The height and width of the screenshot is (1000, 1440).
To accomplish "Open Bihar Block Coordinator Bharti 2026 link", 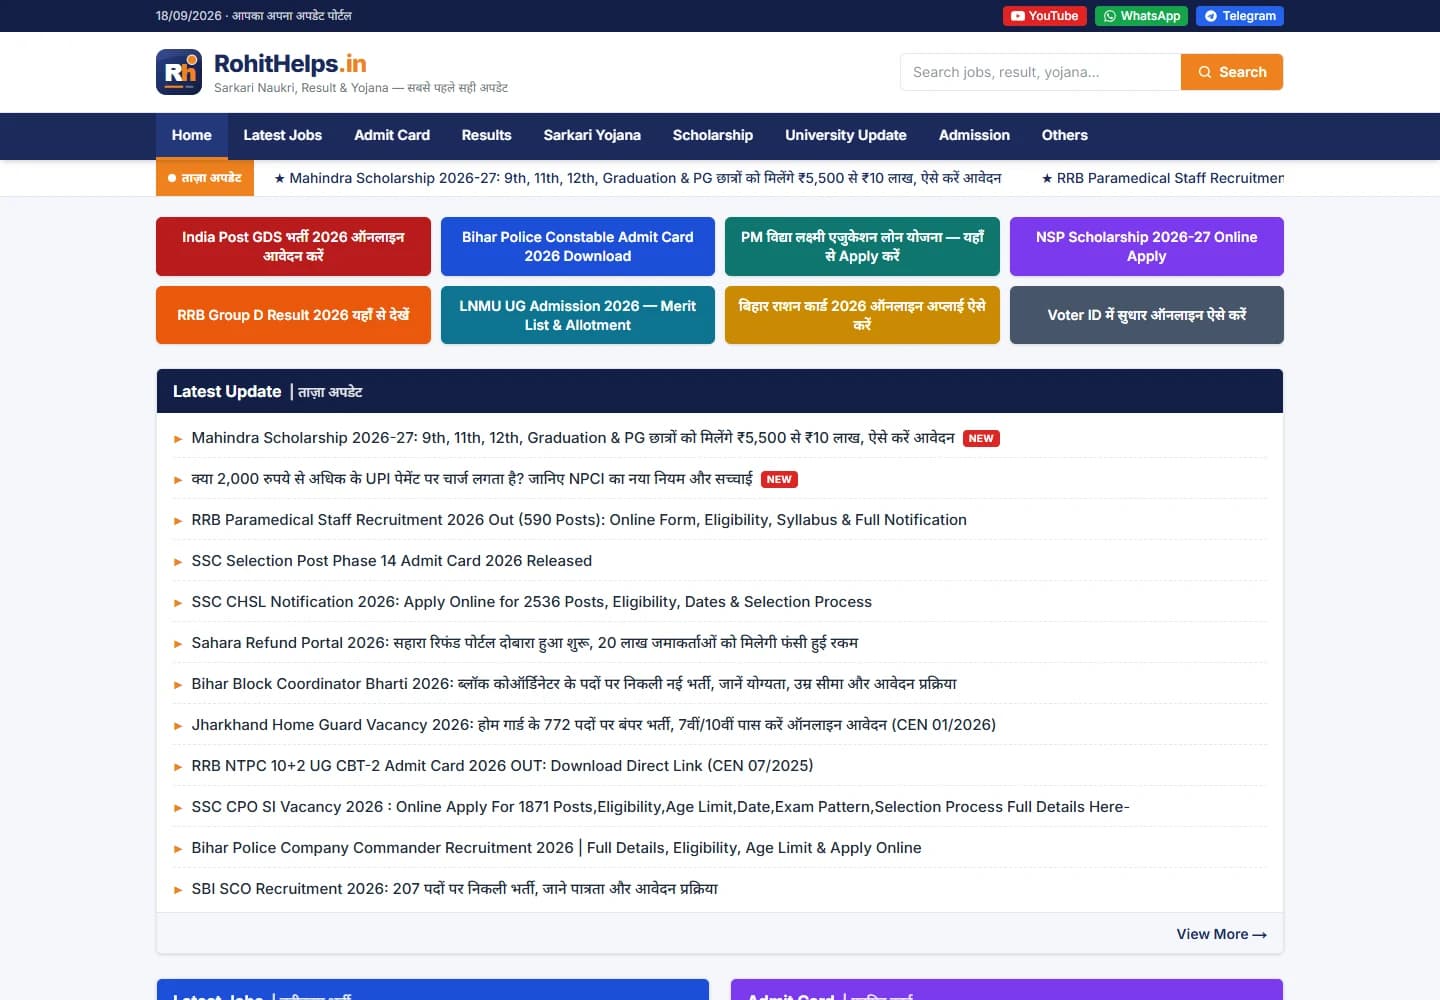I will (574, 684).
